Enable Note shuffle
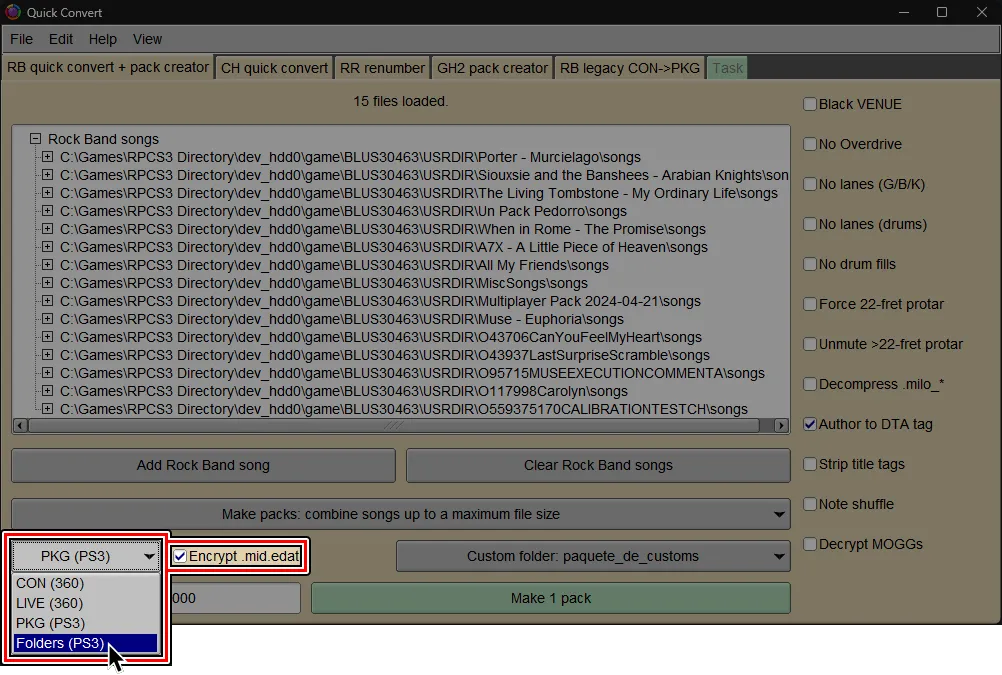The height and width of the screenshot is (675, 1002). [809, 504]
